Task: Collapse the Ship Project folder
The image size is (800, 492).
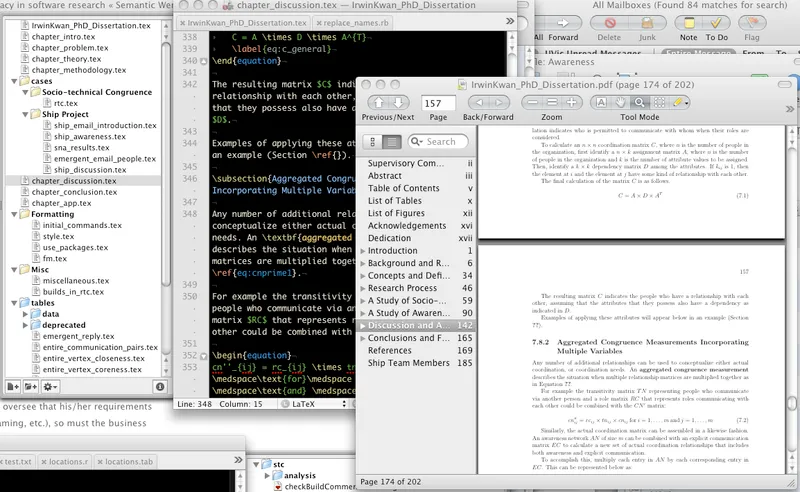Action: coord(25,114)
